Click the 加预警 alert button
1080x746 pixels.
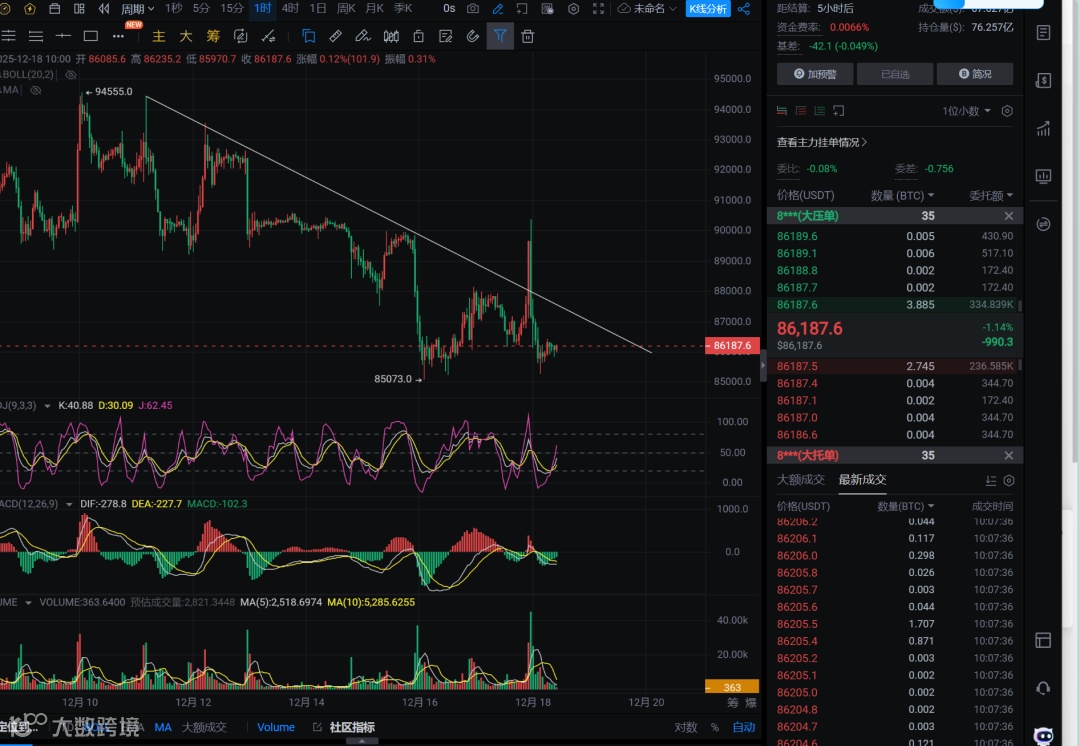click(x=815, y=74)
